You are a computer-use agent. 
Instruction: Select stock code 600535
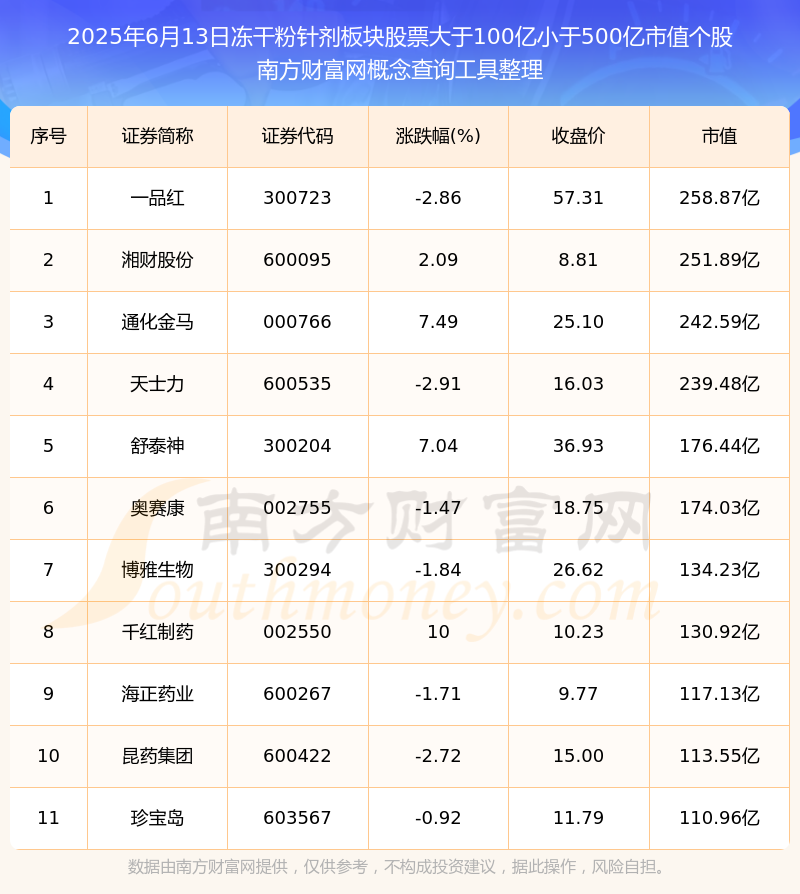[x=297, y=384]
